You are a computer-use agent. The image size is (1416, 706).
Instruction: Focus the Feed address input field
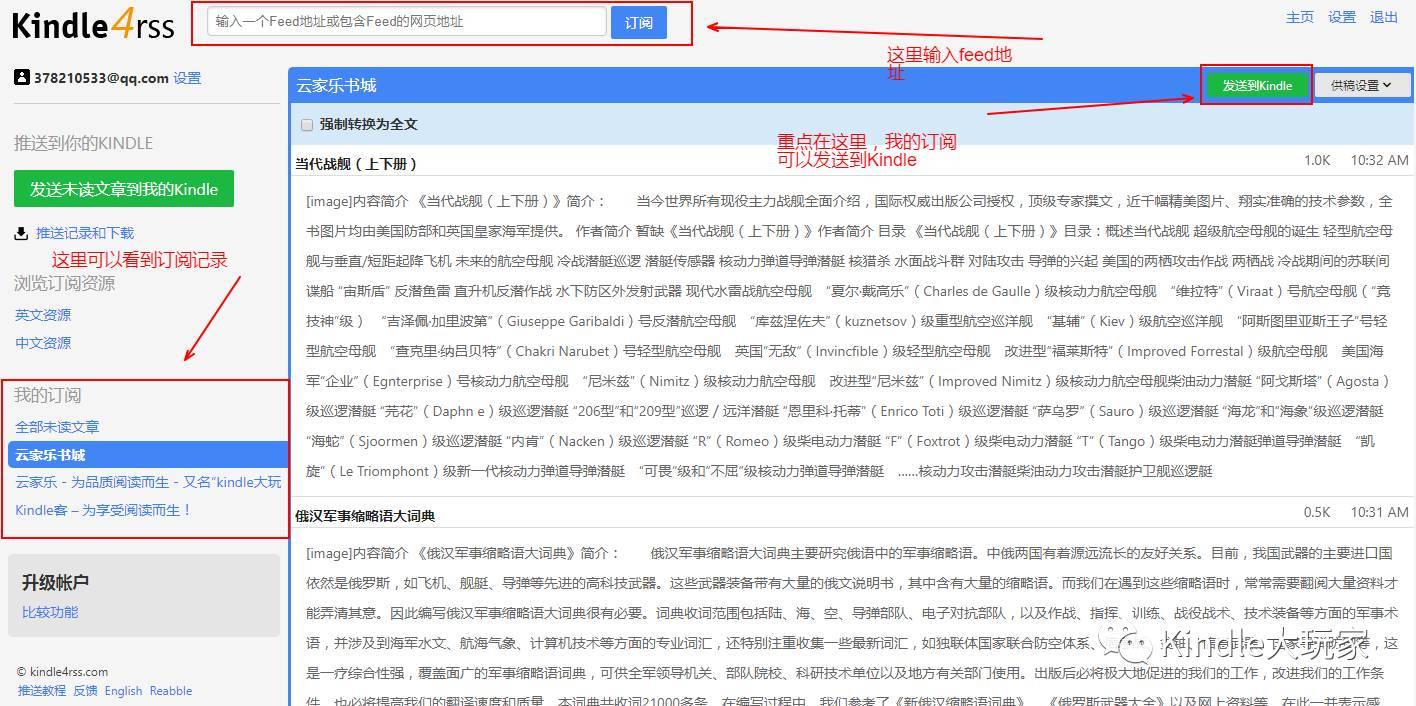pyautogui.click(x=407, y=21)
